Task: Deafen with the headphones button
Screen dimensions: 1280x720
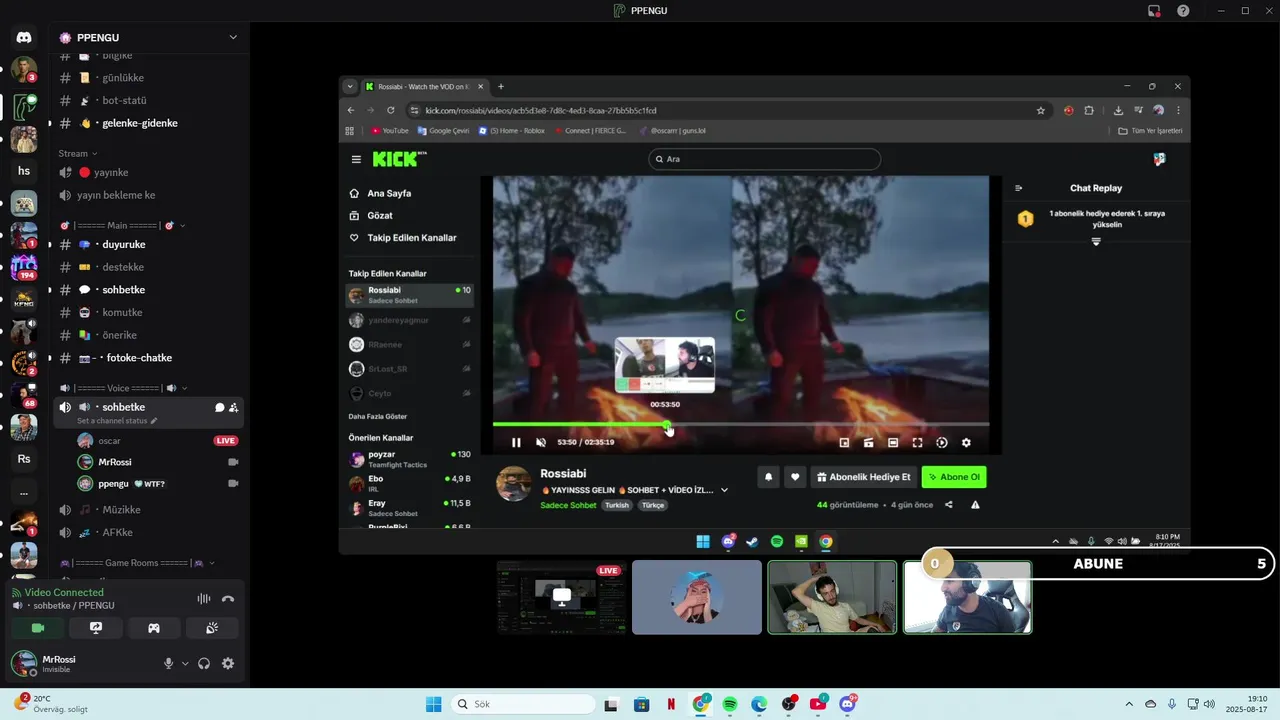Action: point(204,663)
